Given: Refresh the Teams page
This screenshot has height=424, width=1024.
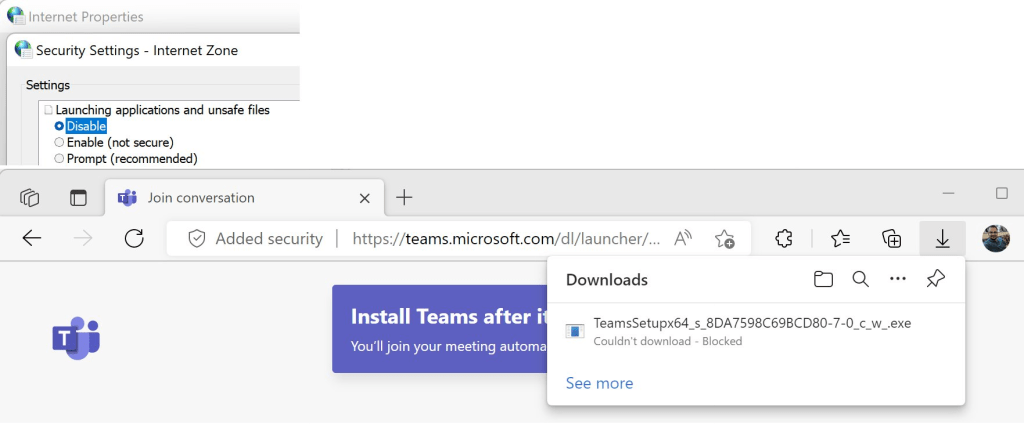Looking at the screenshot, I should coord(134,238).
